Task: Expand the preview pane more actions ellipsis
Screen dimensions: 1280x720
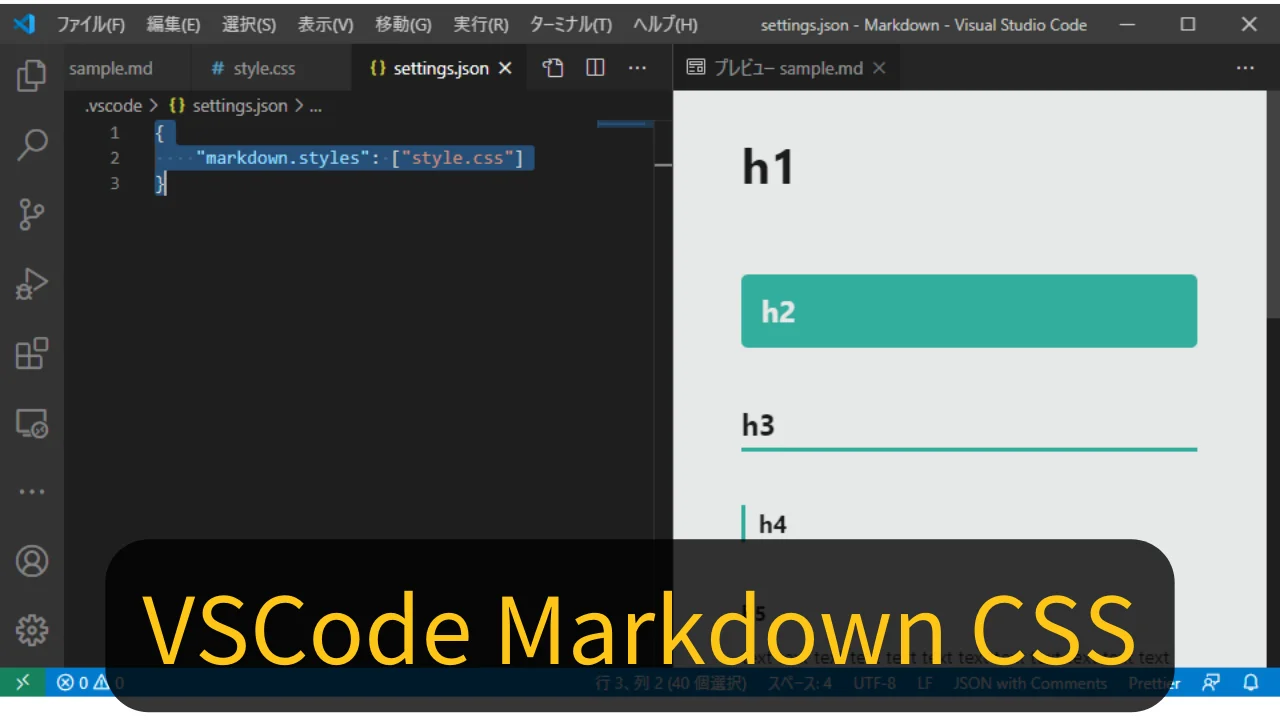Action: point(1245,68)
